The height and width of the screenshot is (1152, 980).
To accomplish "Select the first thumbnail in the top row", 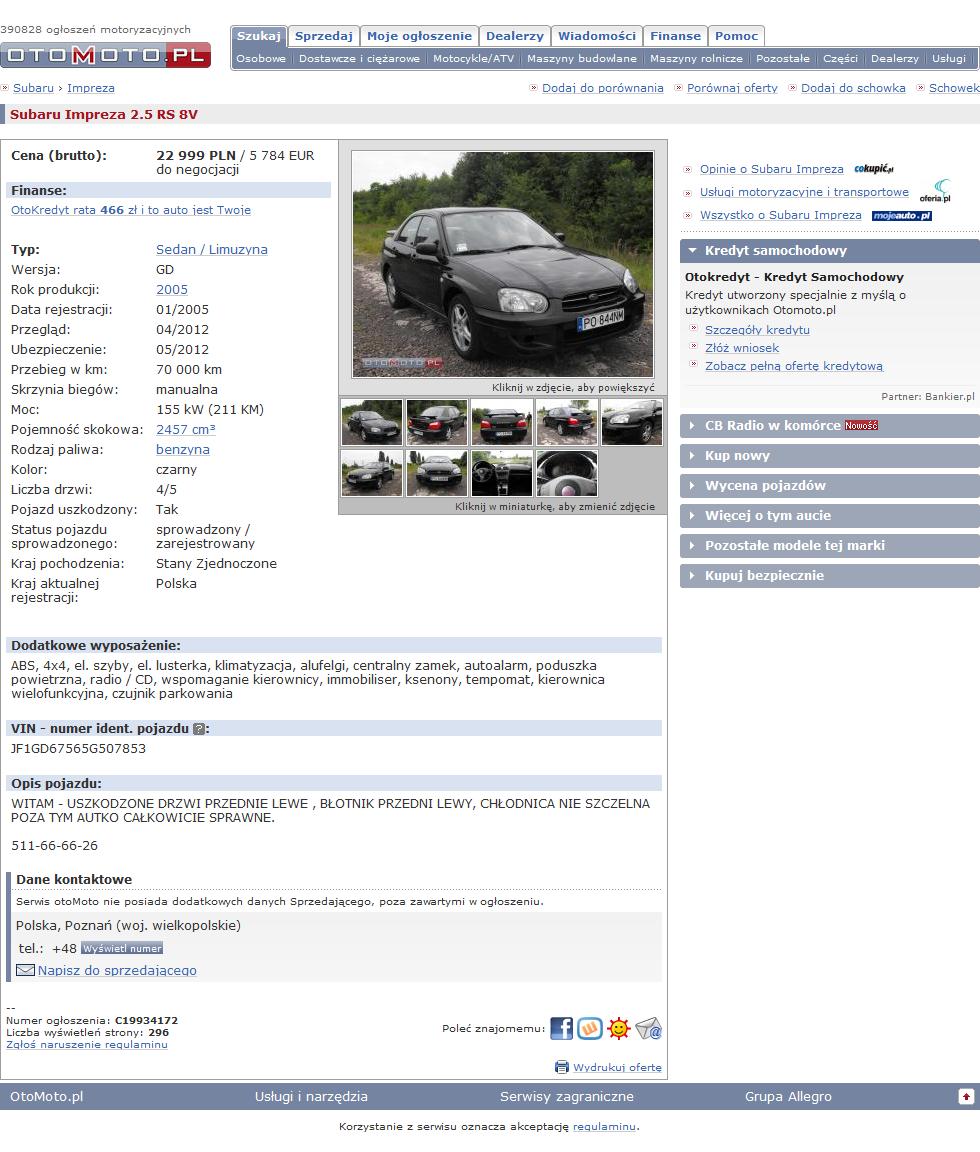I will (x=372, y=422).
